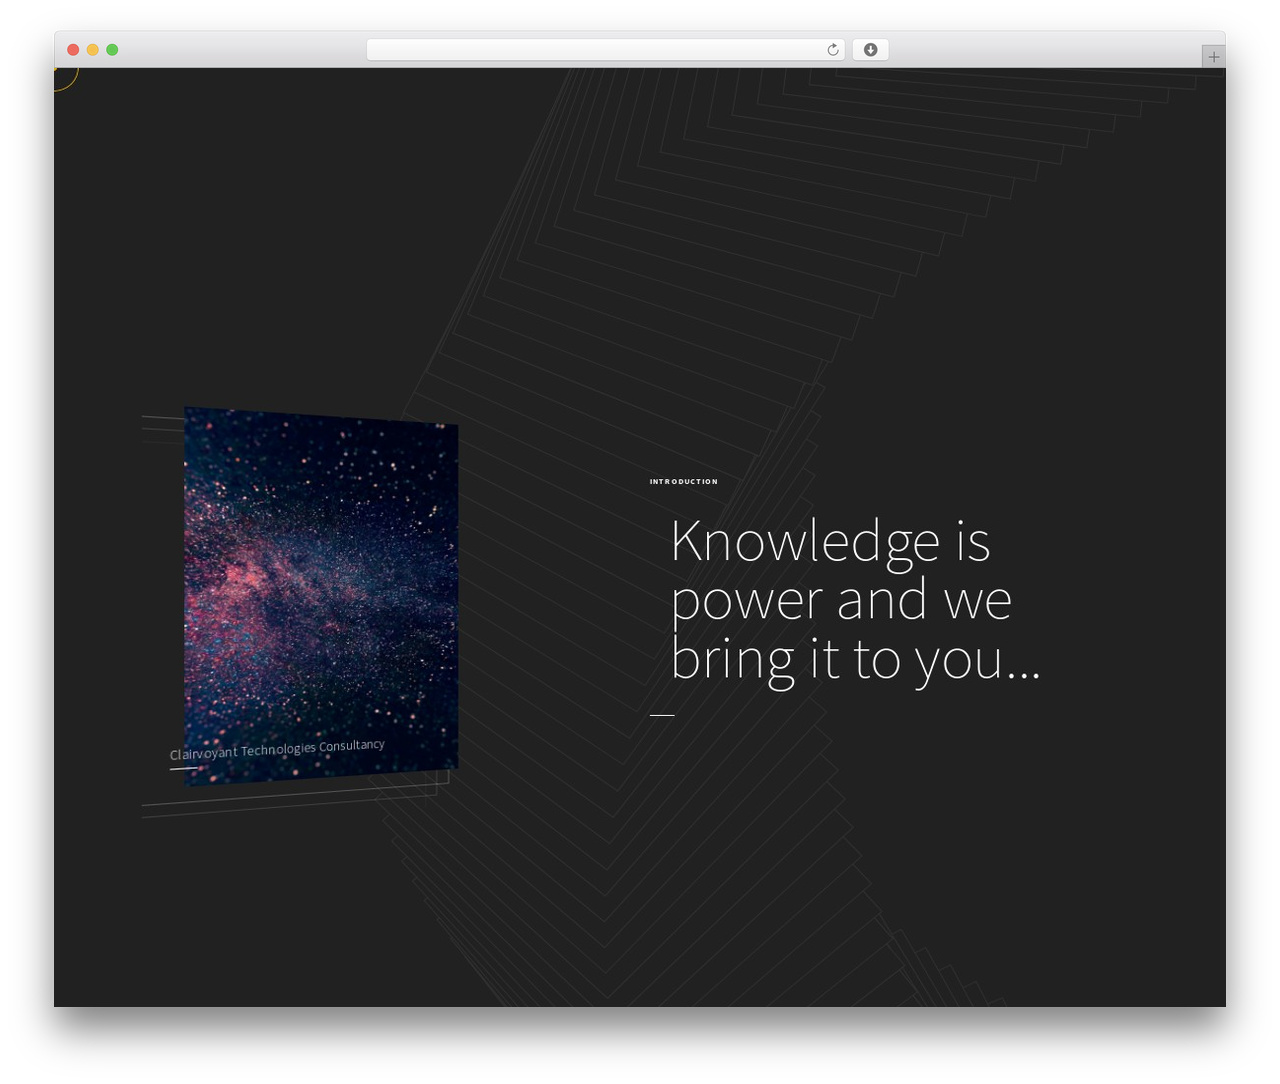This screenshot has height=1084, width=1280.
Task: Click the browser reload icon
Action: point(832,50)
